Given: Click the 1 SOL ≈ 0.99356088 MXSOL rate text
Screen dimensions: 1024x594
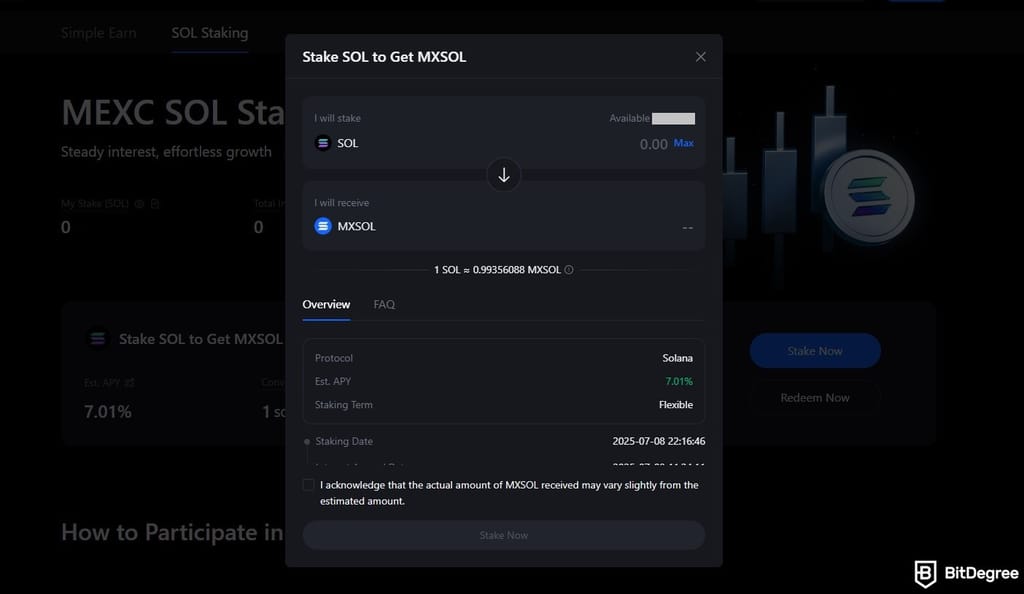Looking at the screenshot, I should pyautogui.click(x=497, y=270).
